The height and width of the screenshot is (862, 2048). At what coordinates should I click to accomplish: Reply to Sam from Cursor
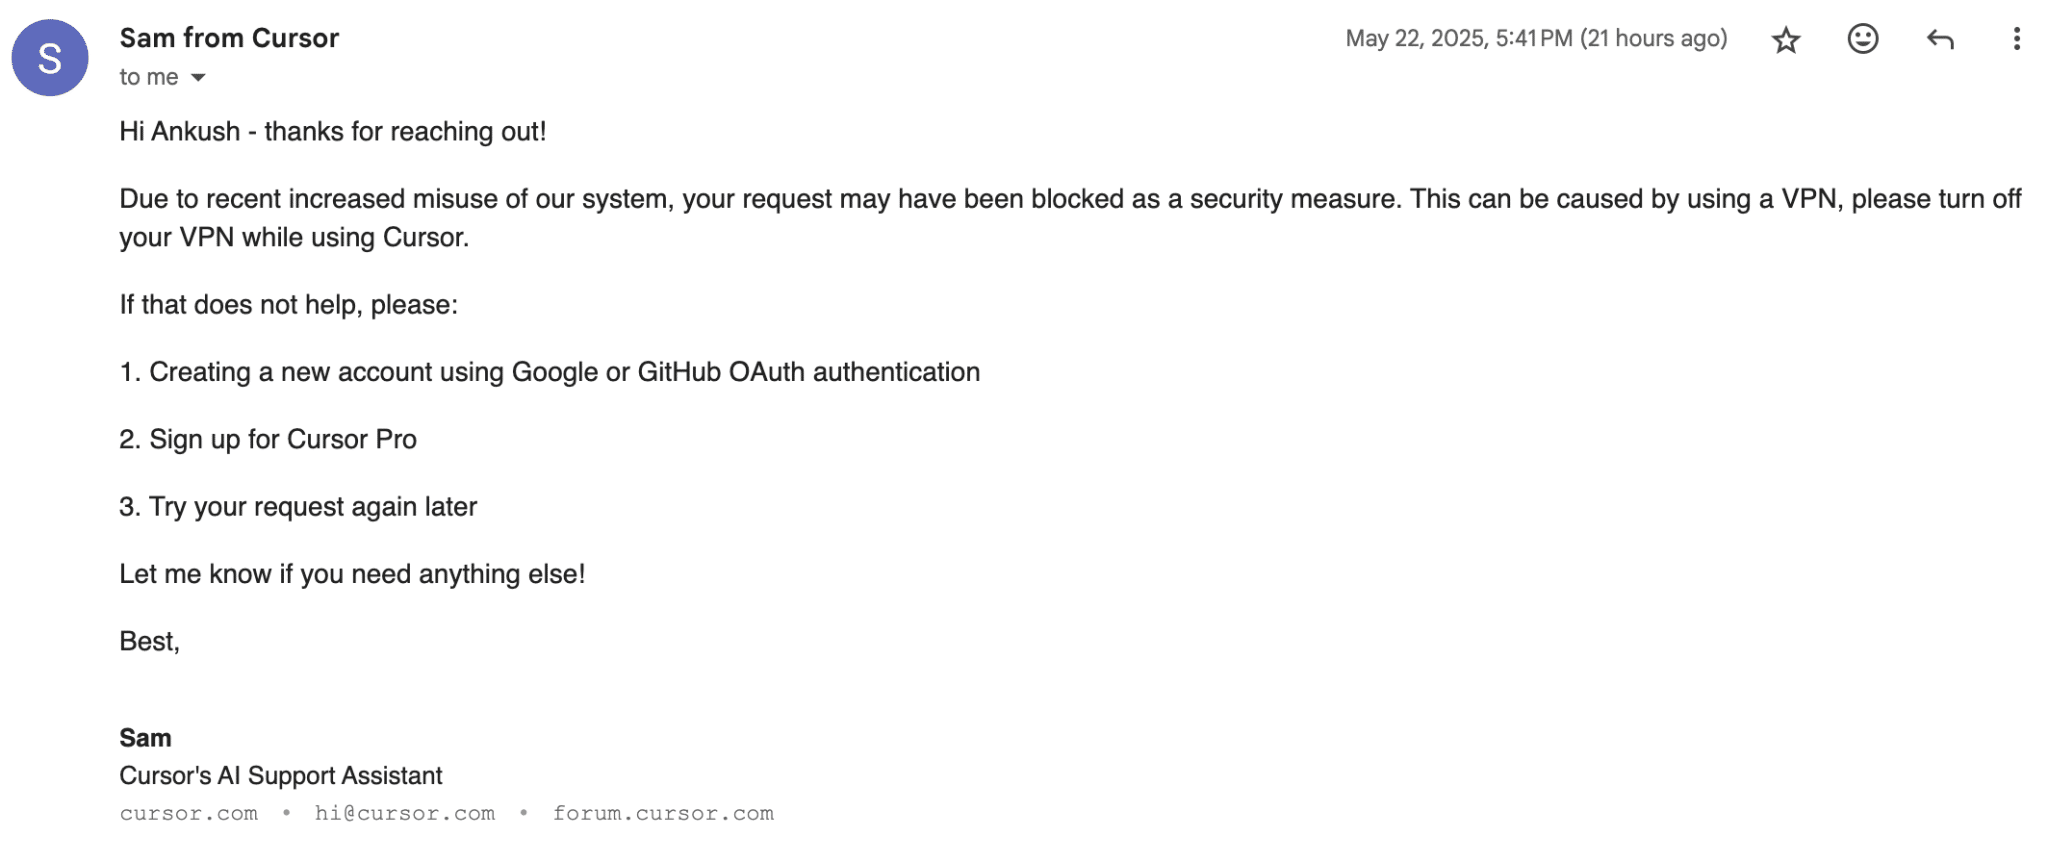pyautogui.click(x=1940, y=39)
